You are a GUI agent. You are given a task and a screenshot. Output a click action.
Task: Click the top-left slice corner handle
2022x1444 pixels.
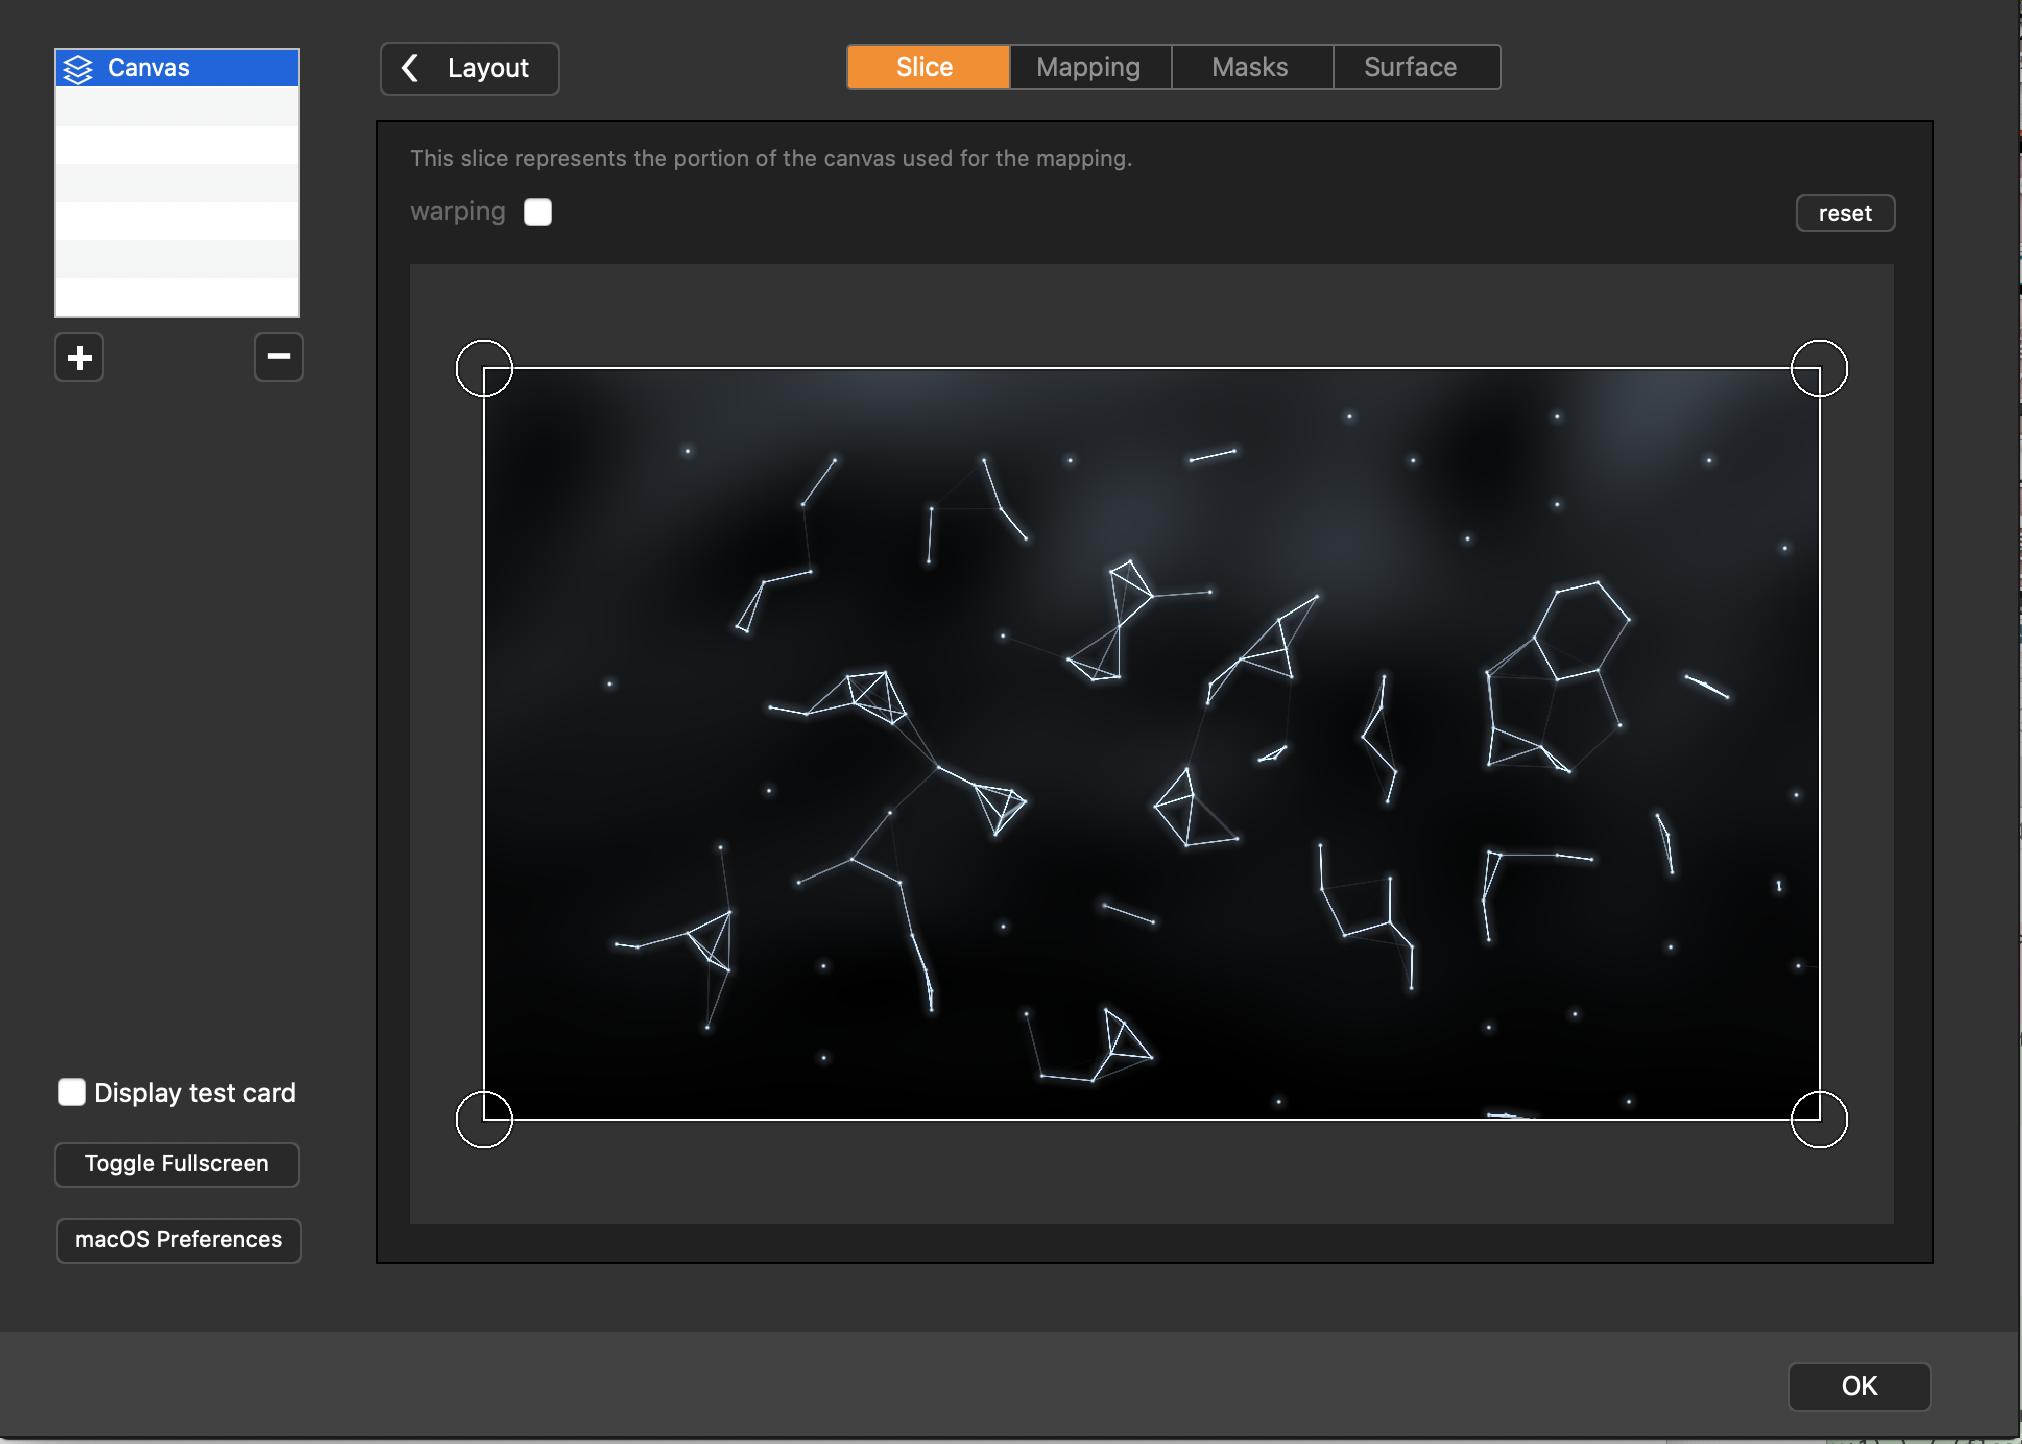pos(484,368)
